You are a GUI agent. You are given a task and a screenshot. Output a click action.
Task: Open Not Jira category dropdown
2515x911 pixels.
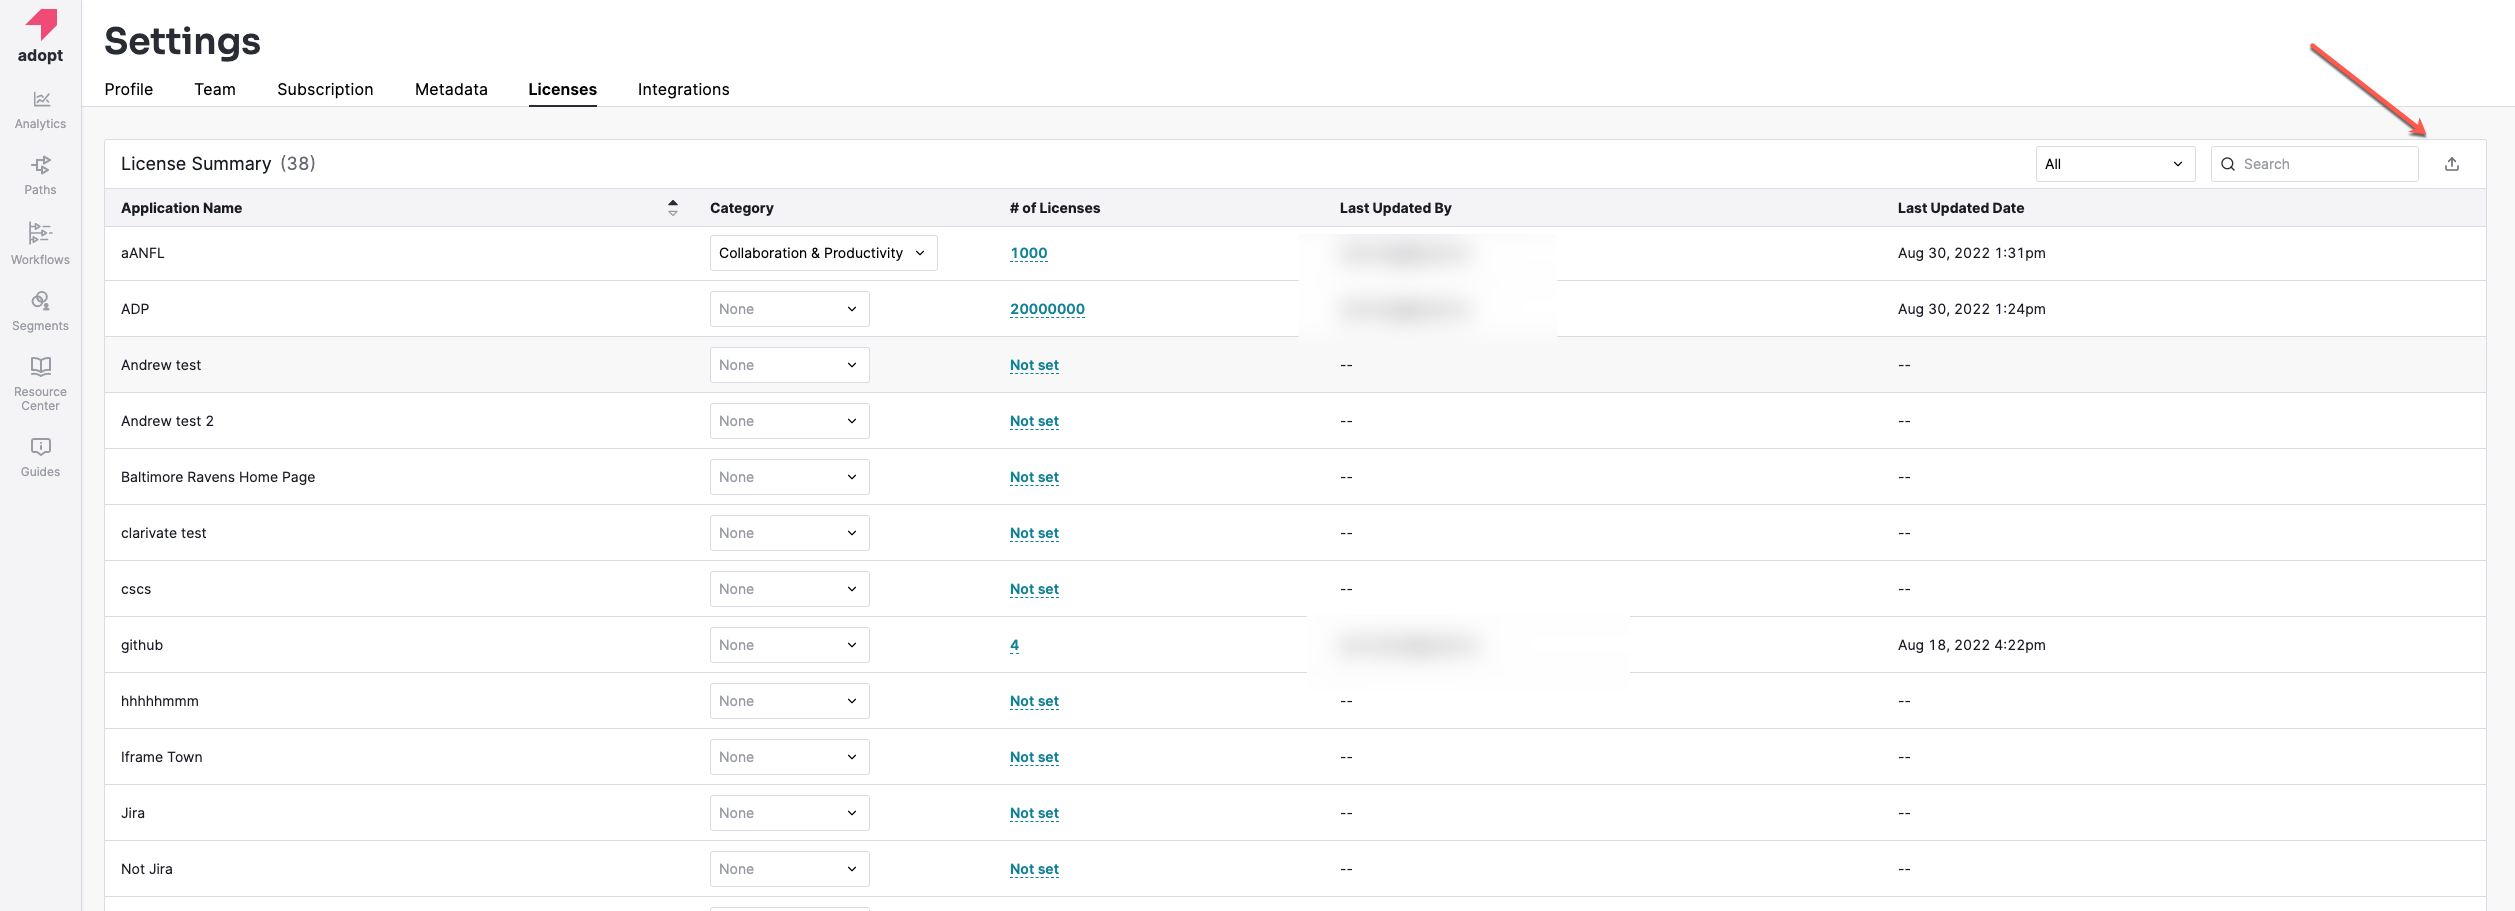coord(790,869)
